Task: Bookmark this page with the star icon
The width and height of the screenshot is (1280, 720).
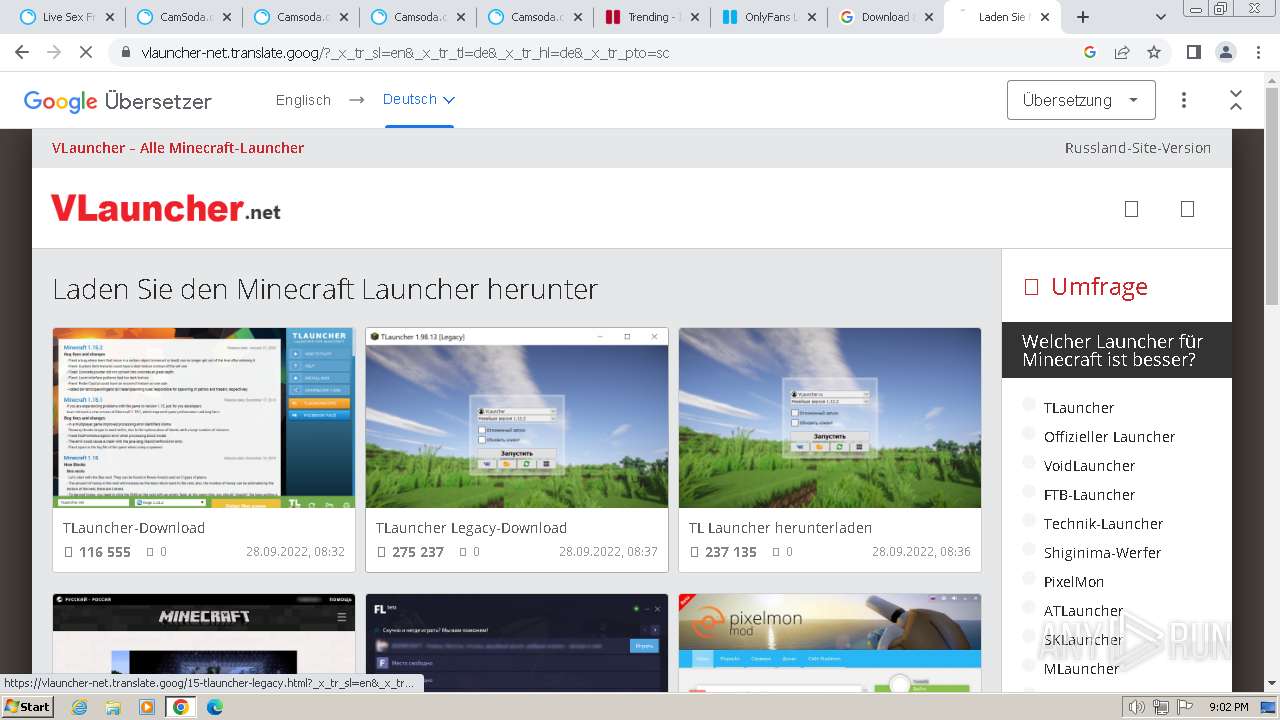Action: (1154, 53)
